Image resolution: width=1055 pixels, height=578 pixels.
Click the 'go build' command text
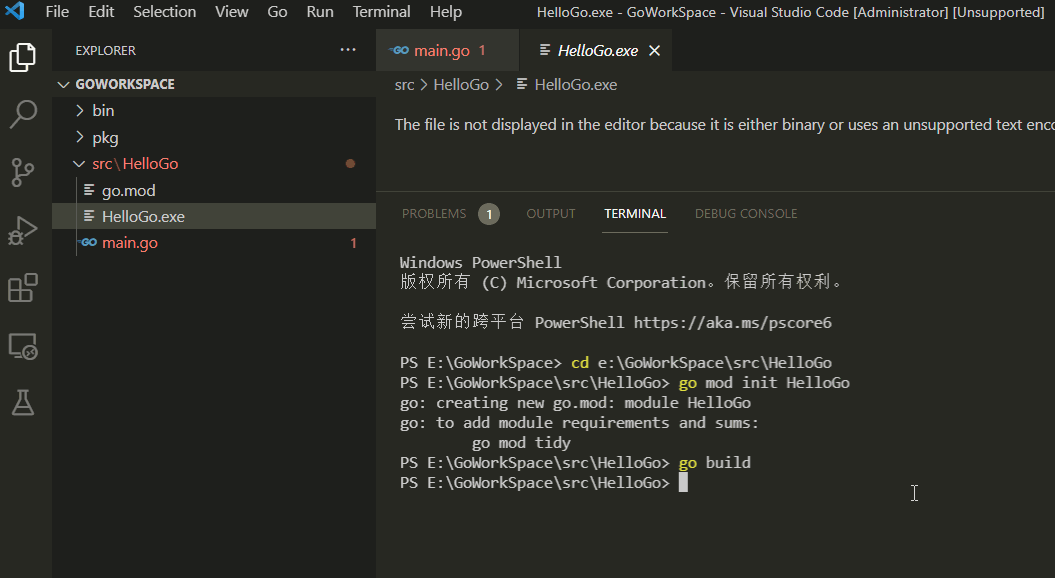click(x=715, y=463)
